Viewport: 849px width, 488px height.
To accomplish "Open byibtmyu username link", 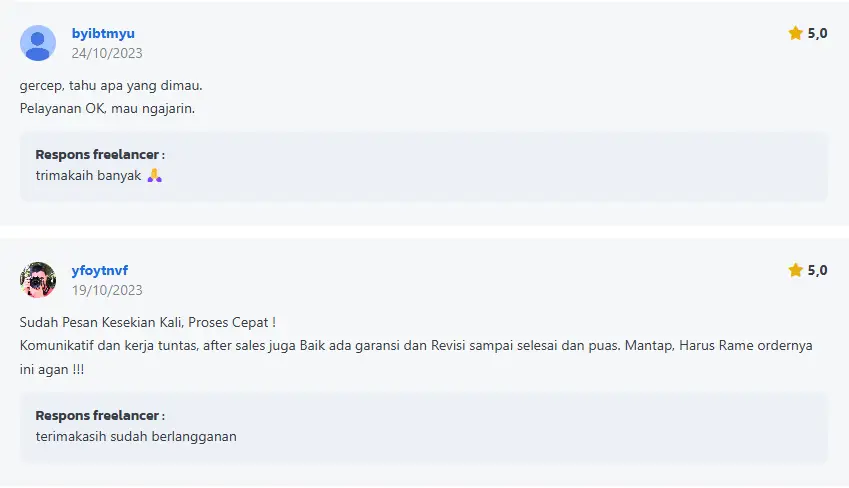I will [x=103, y=33].
